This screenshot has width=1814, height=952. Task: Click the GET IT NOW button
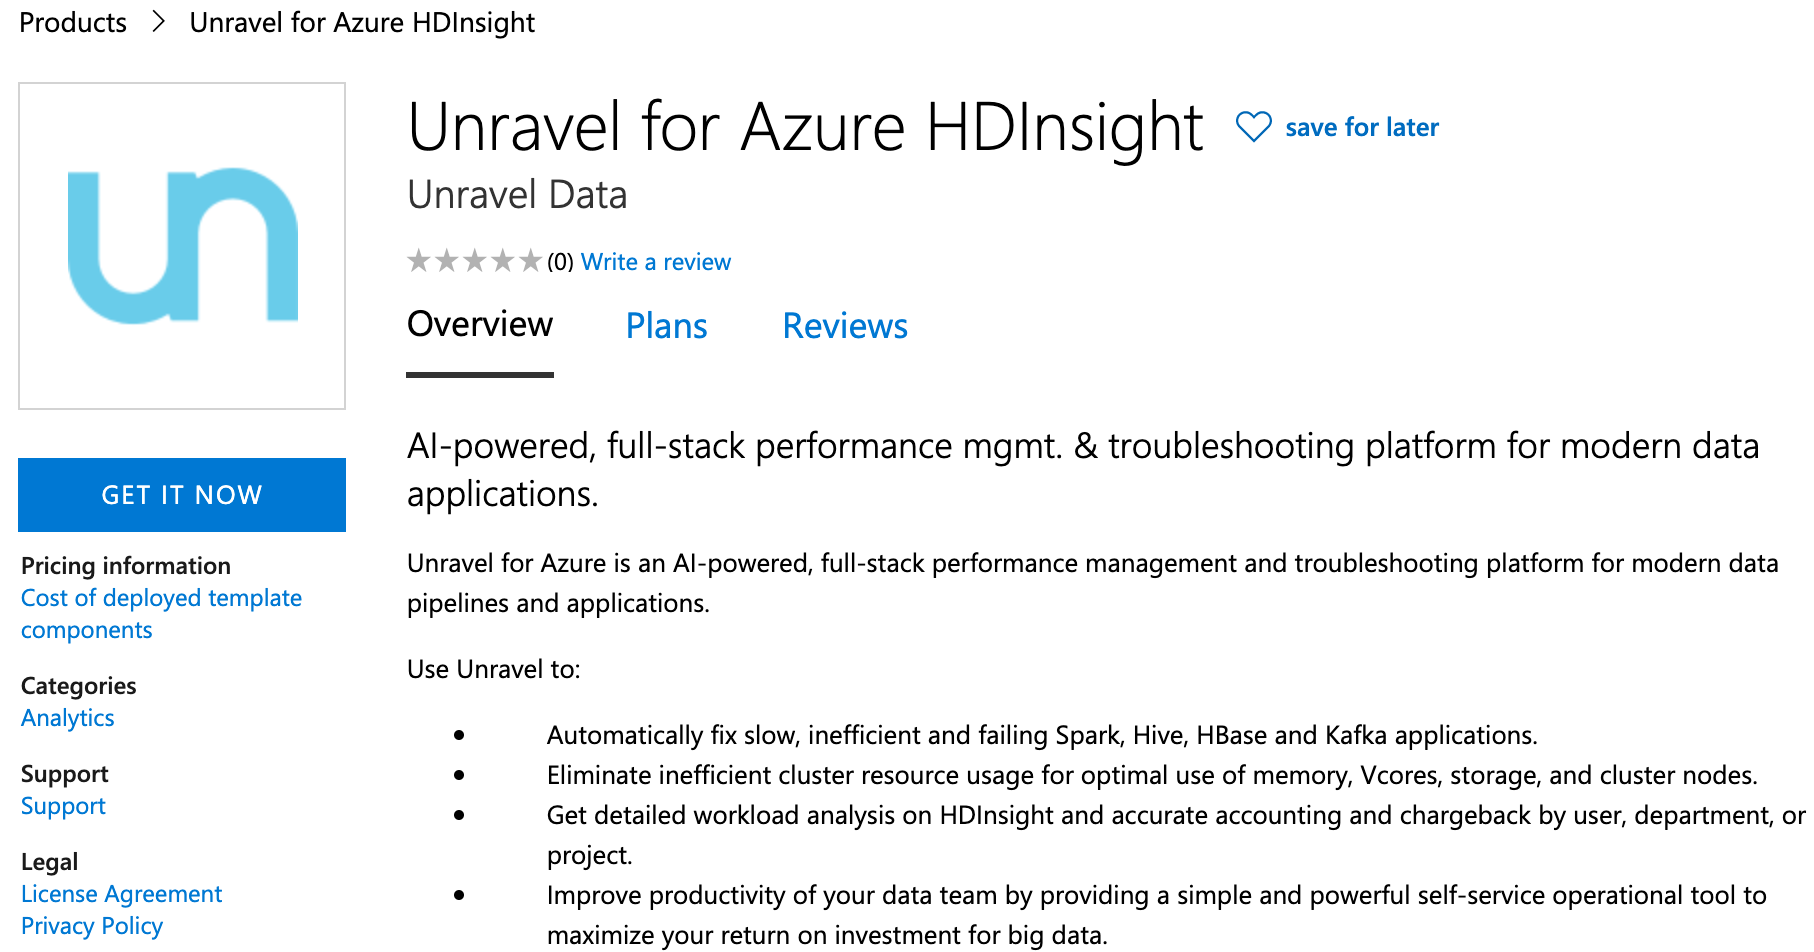pyautogui.click(x=182, y=495)
